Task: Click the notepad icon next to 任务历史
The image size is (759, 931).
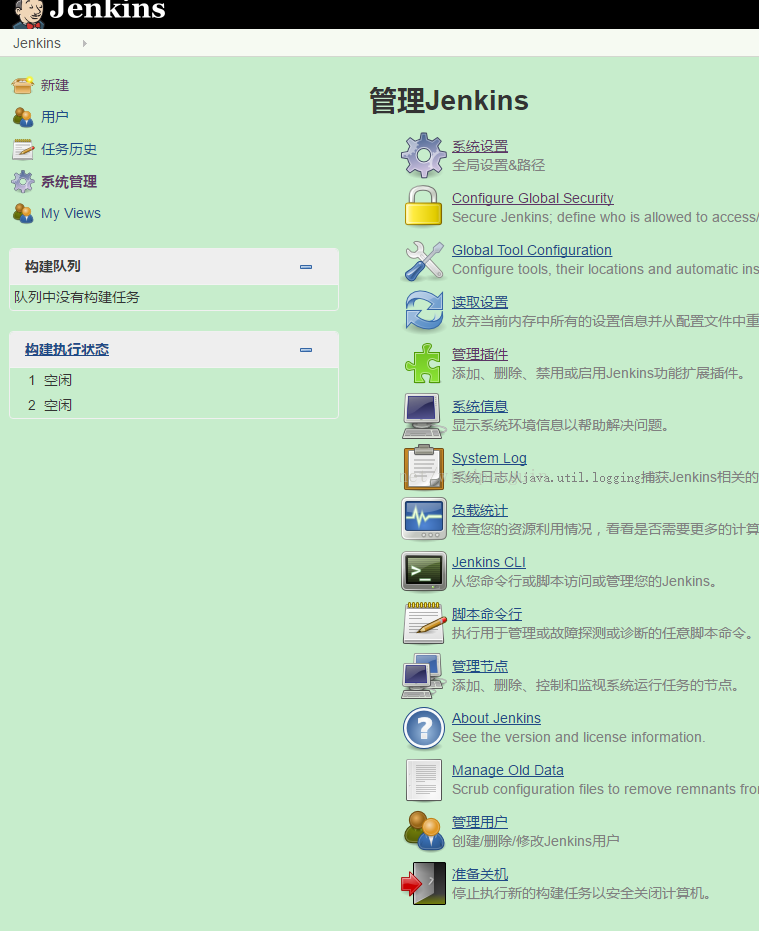Action: (23, 149)
